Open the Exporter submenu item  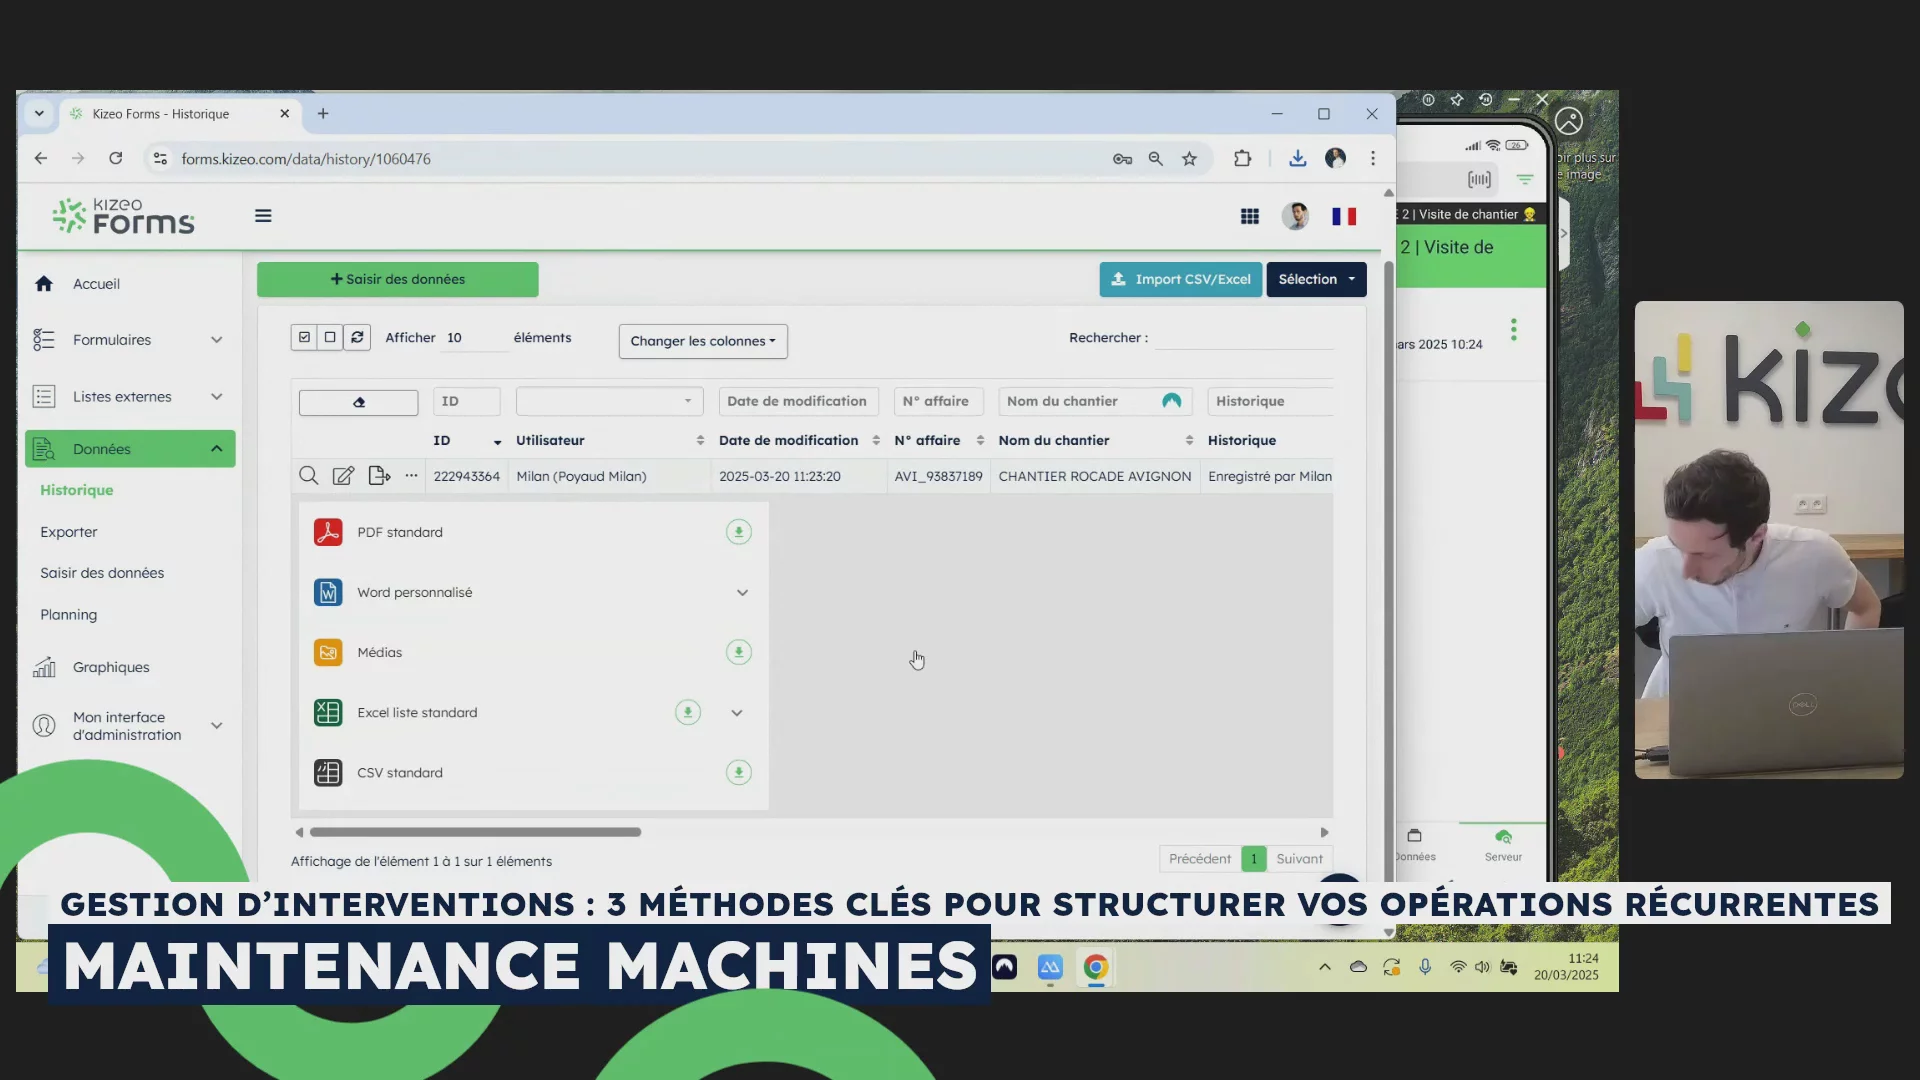coord(69,532)
